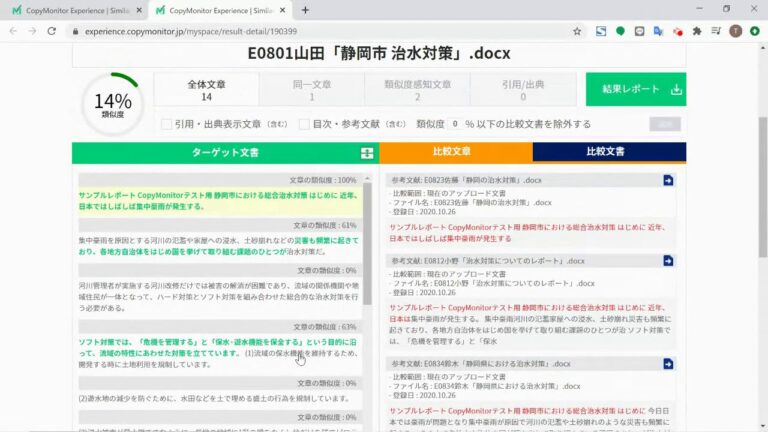The width and height of the screenshot is (768, 432).
Task: Open reference E0823佐藤「静岡の治水対策」.docx
Action: (x=467, y=180)
